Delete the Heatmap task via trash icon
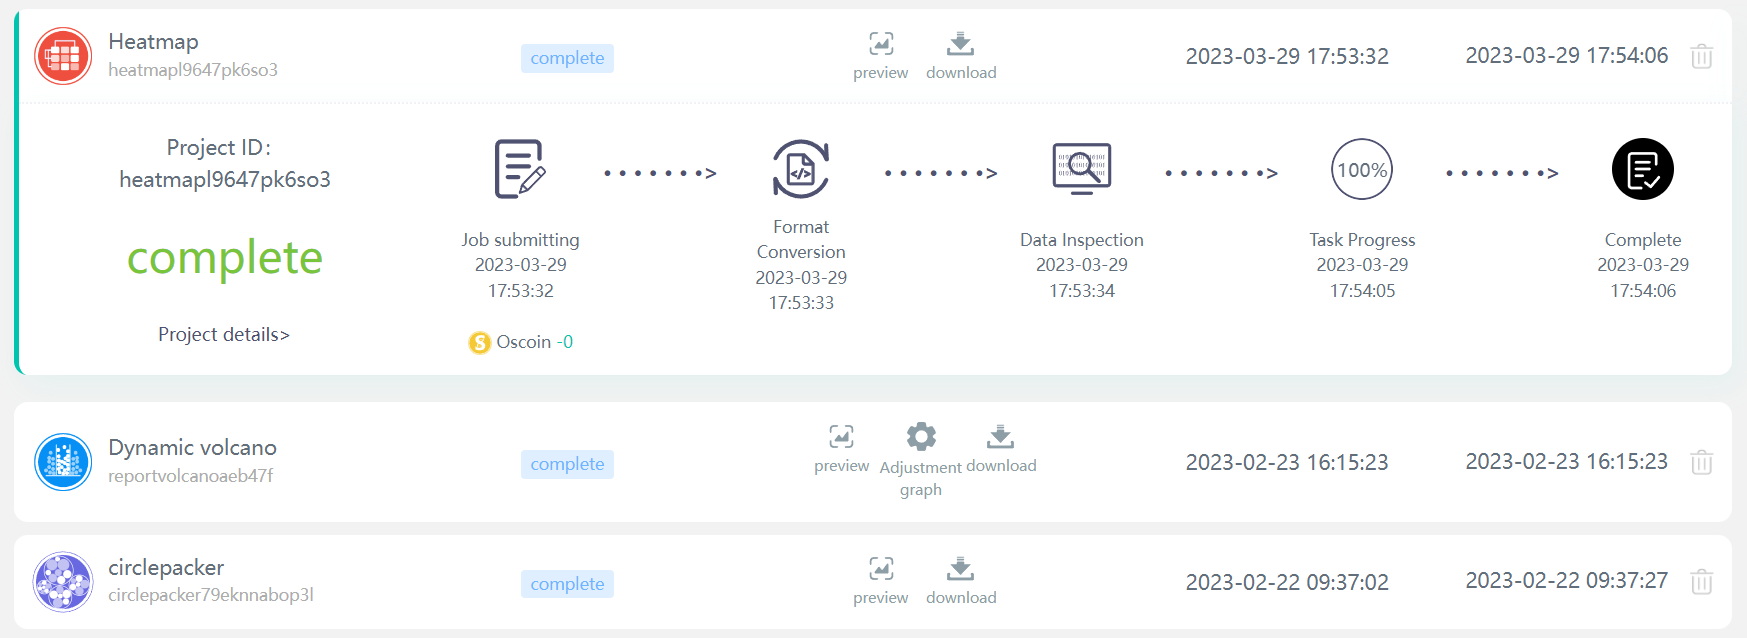 [1701, 56]
